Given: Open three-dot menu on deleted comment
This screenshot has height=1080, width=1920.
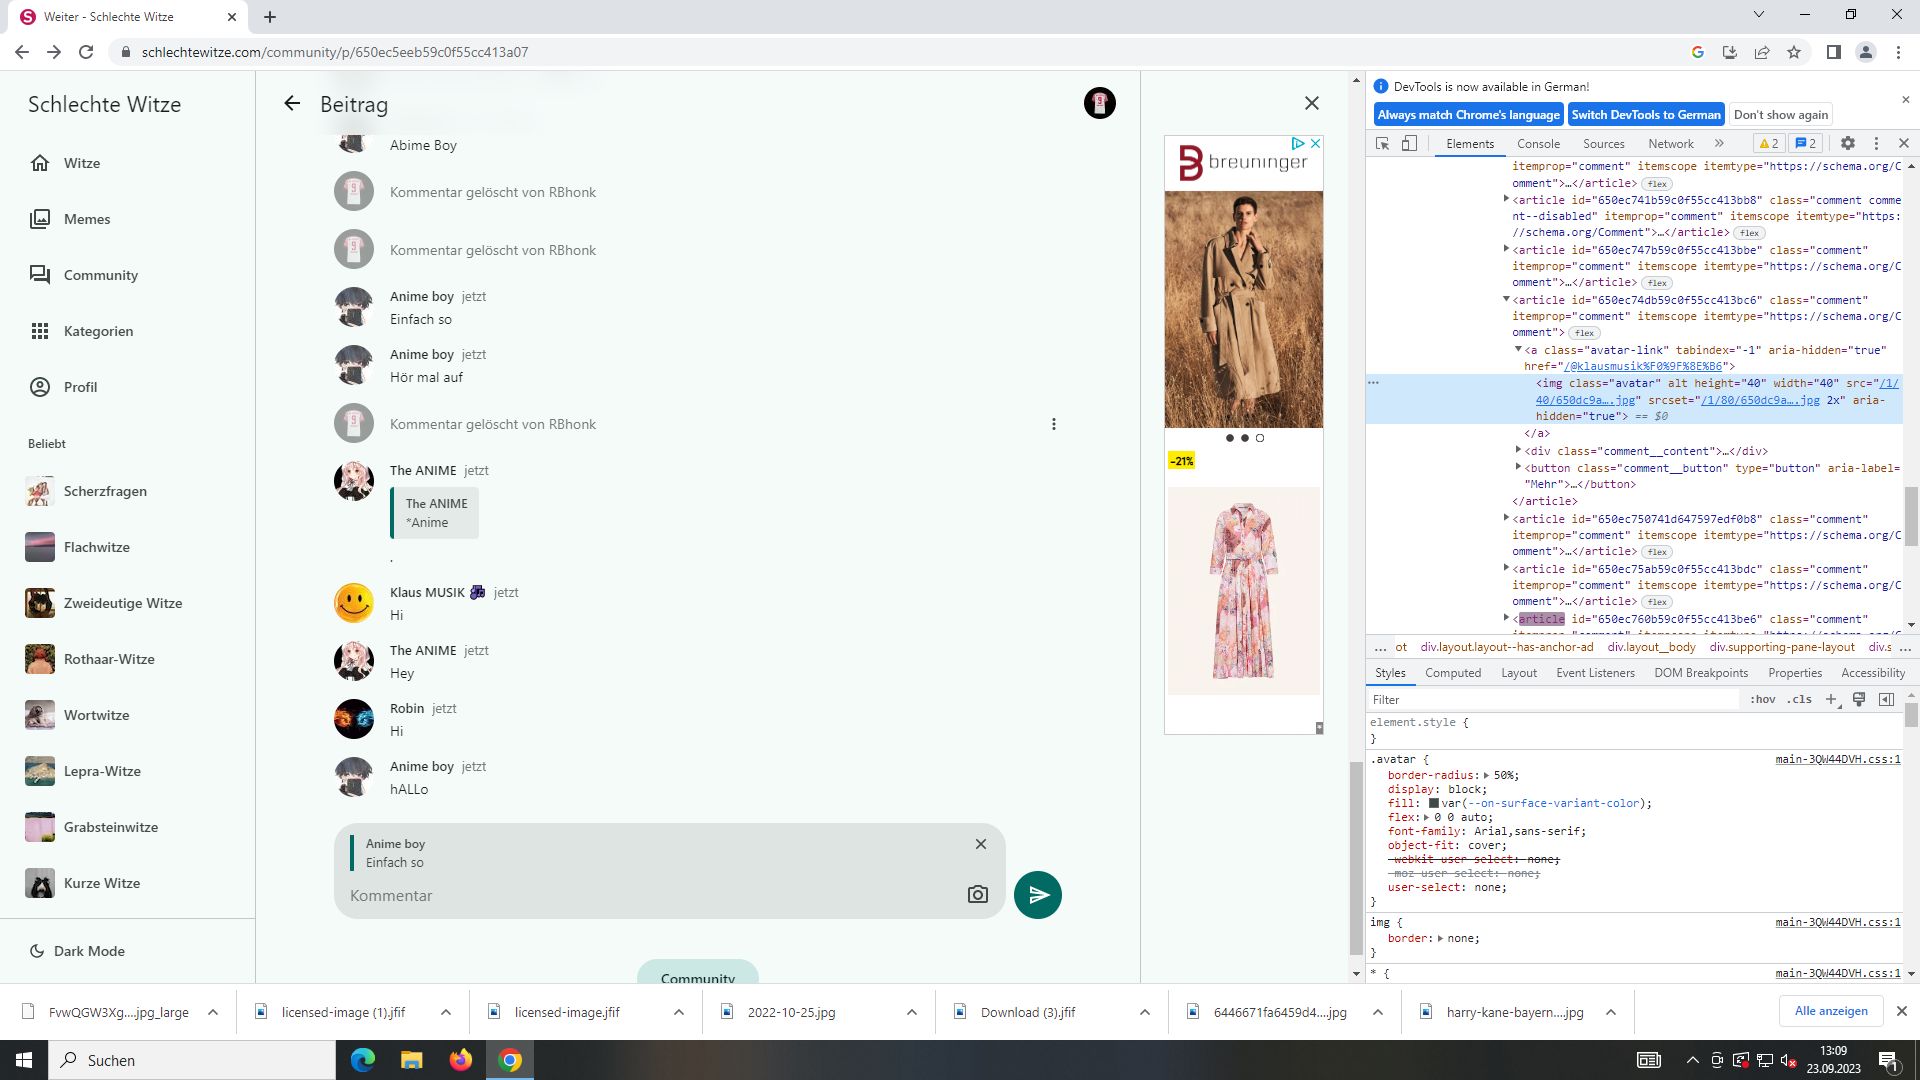Looking at the screenshot, I should click(x=1053, y=424).
